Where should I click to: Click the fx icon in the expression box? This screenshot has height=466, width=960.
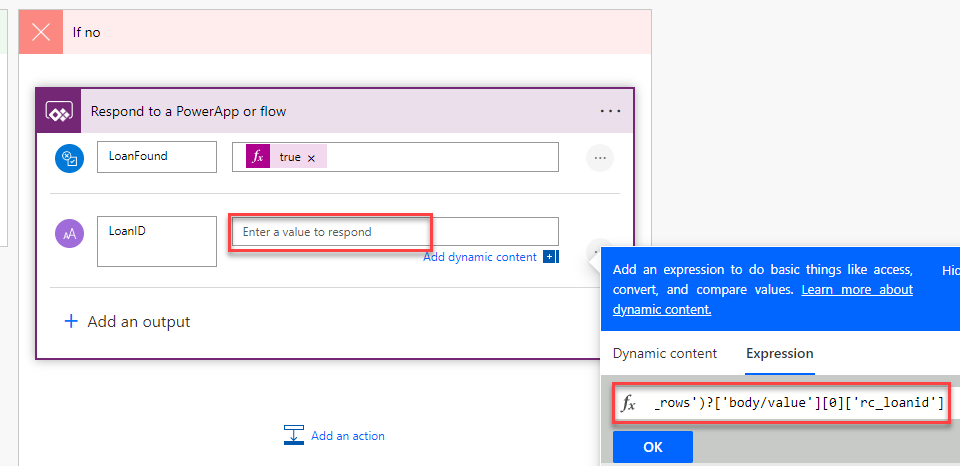(629, 404)
